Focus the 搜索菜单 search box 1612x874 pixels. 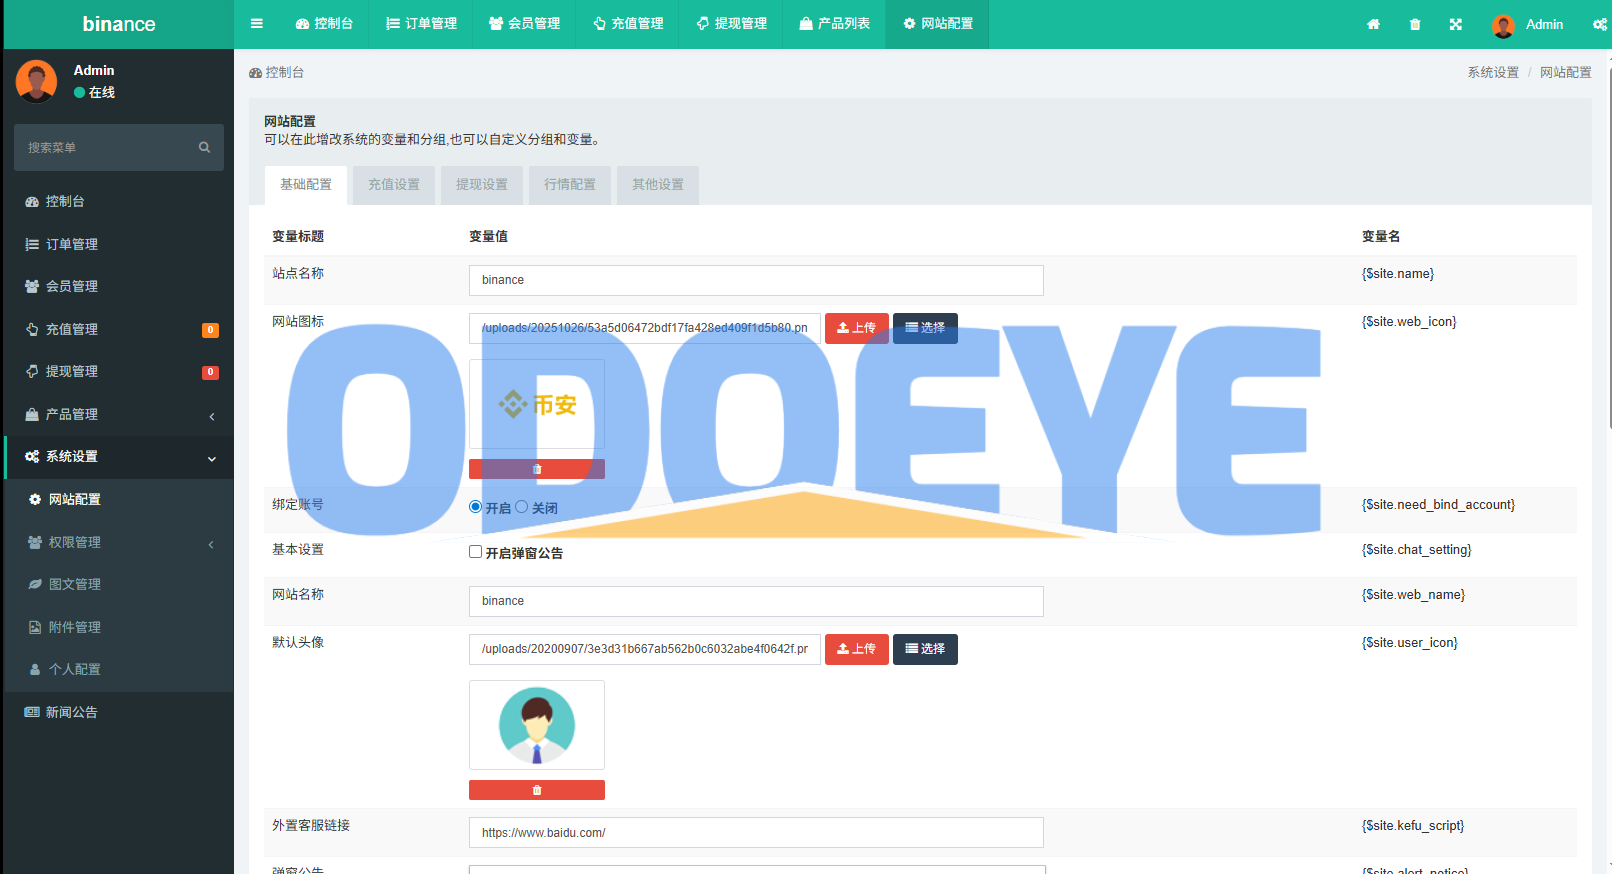click(104, 147)
